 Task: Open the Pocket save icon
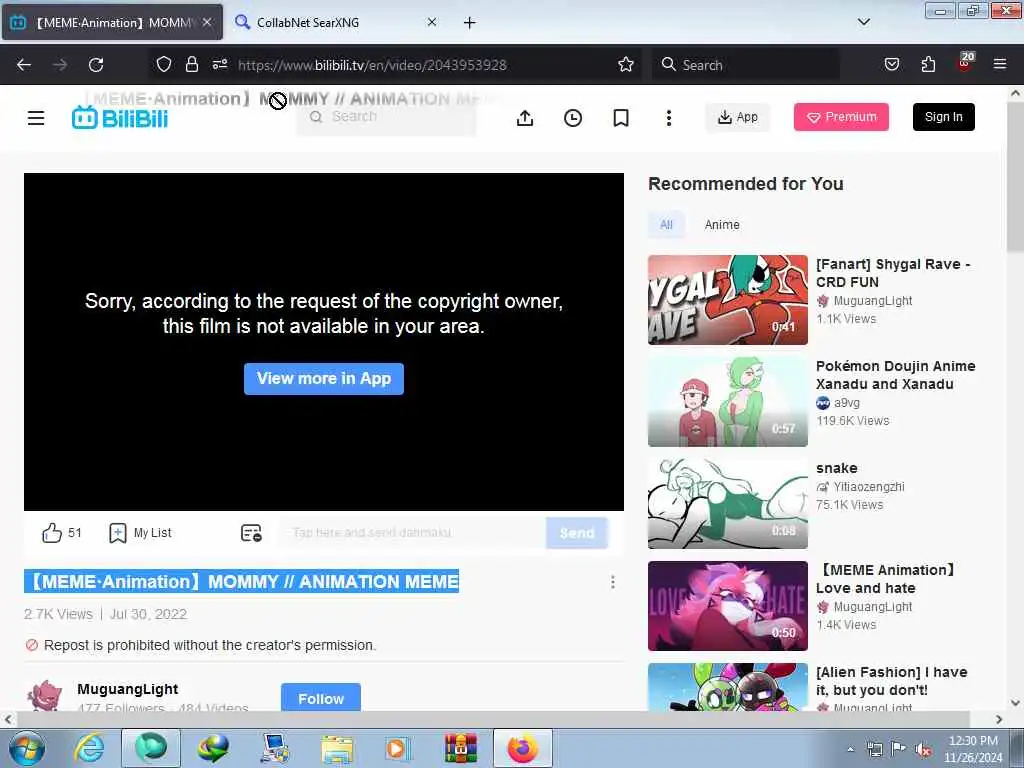891,64
